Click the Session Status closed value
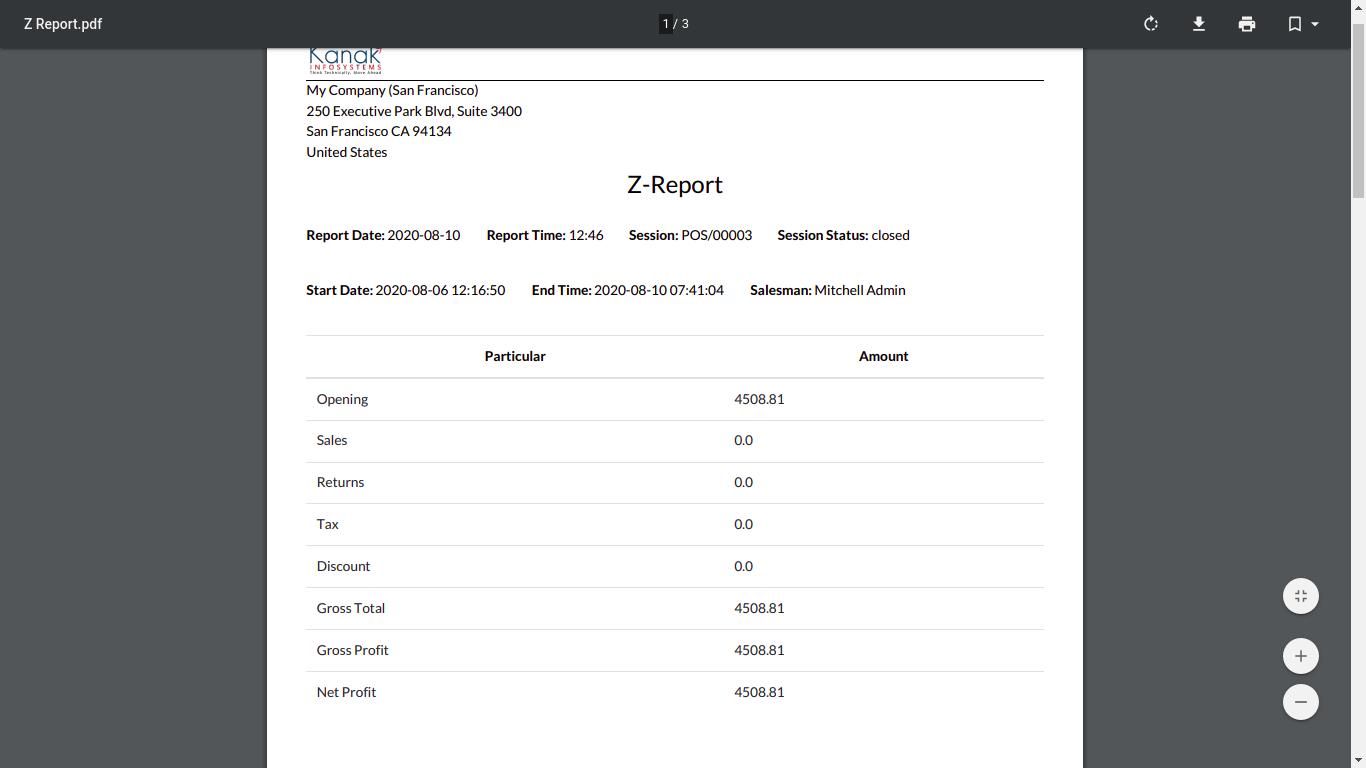Screen dimensions: 1366x768 coord(890,235)
